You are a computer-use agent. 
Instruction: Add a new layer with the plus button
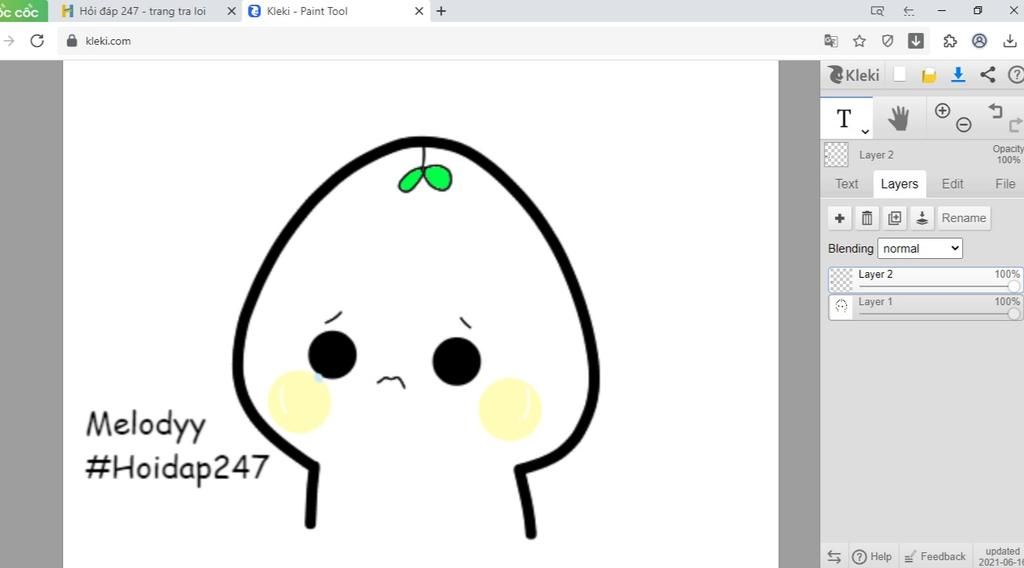point(840,218)
